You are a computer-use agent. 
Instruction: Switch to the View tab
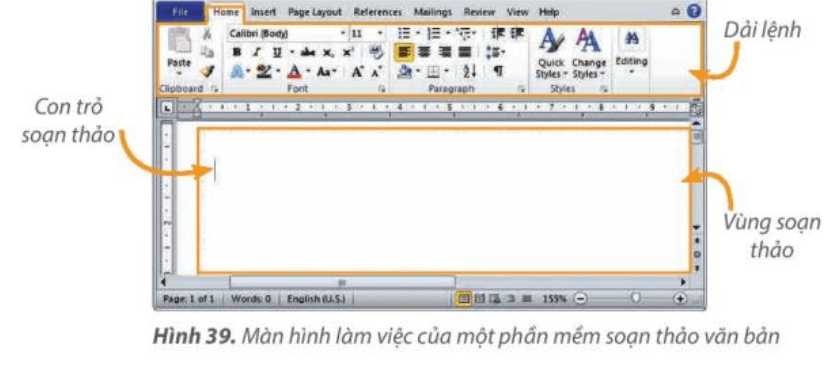pyautogui.click(x=518, y=12)
